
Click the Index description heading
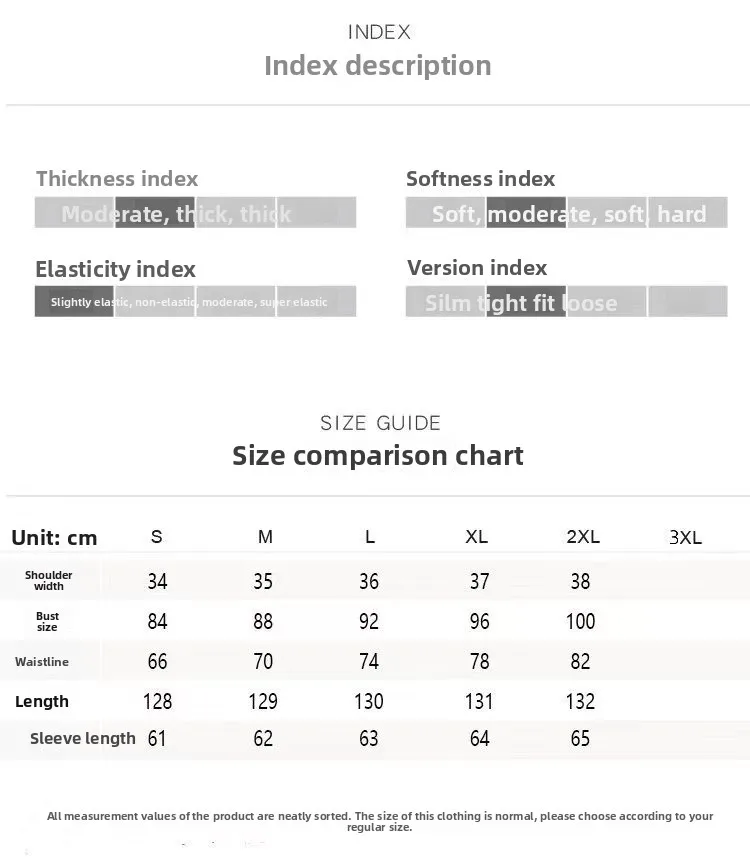click(378, 66)
